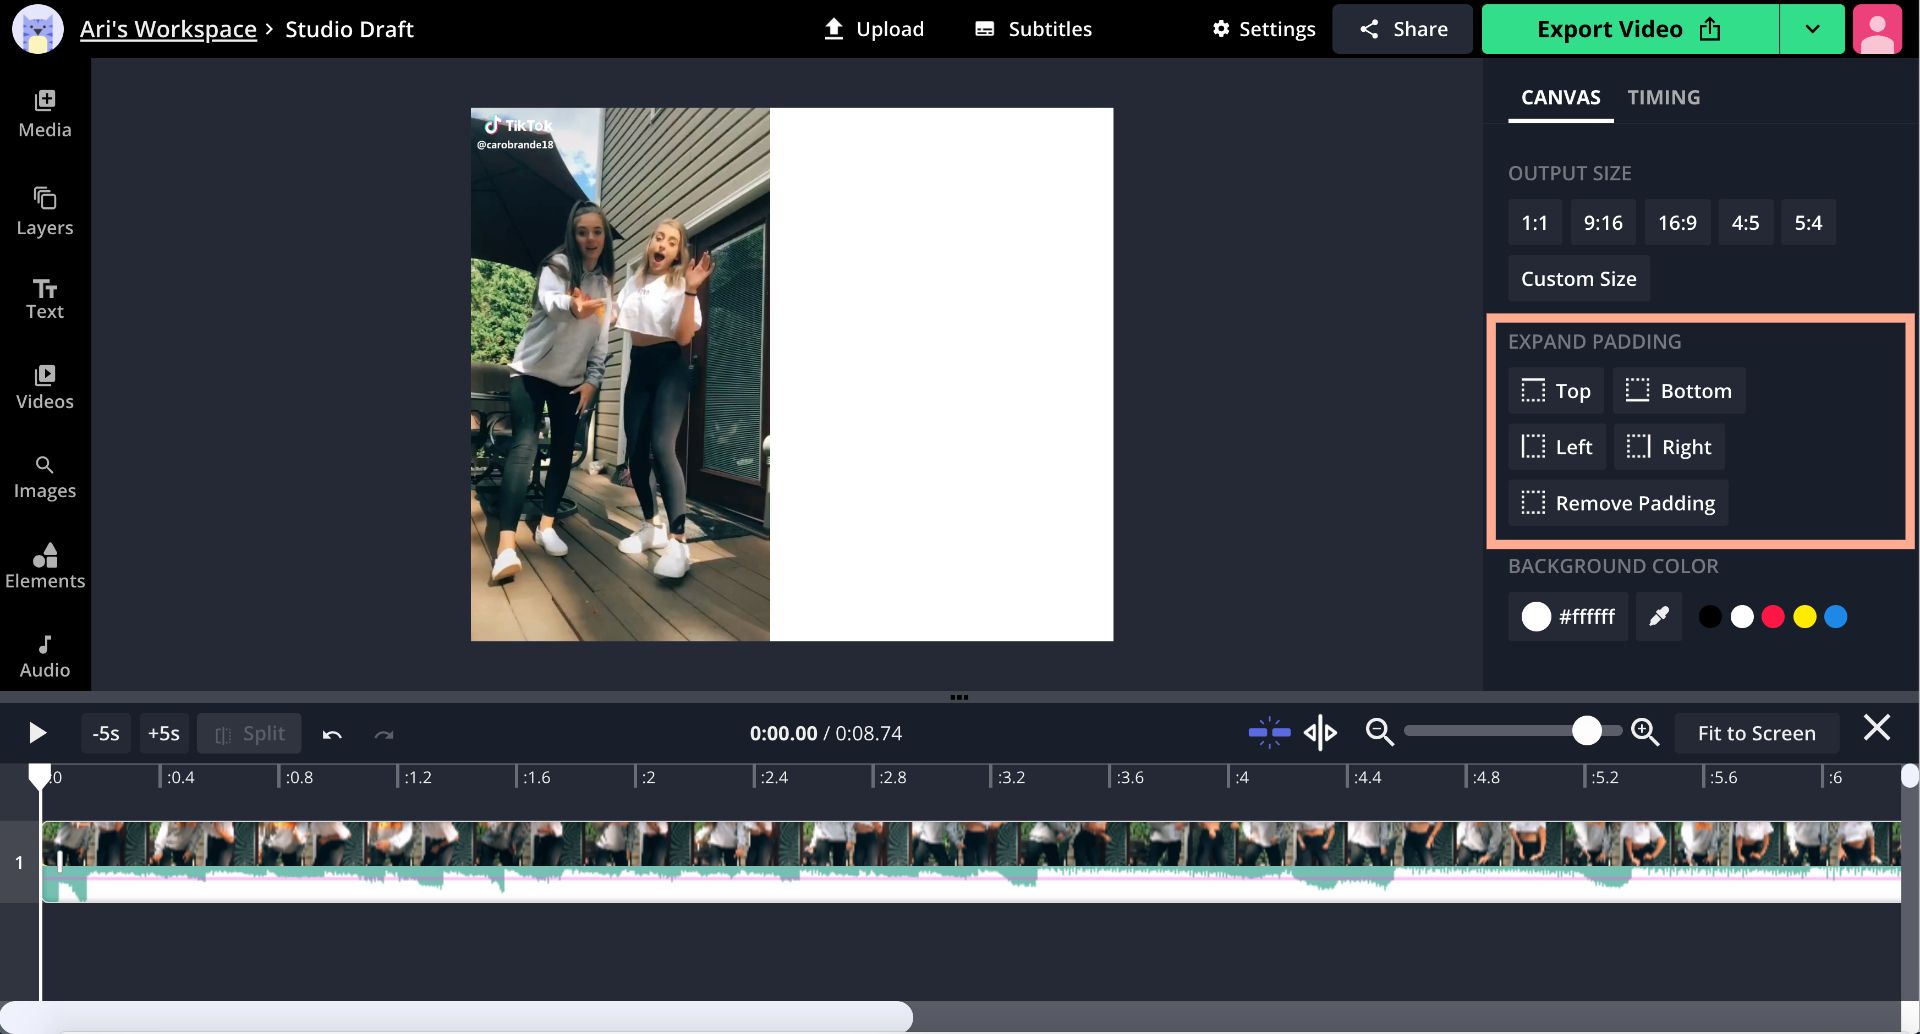Toggle timeline snapping
1920x1034 pixels.
click(1269, 732)
